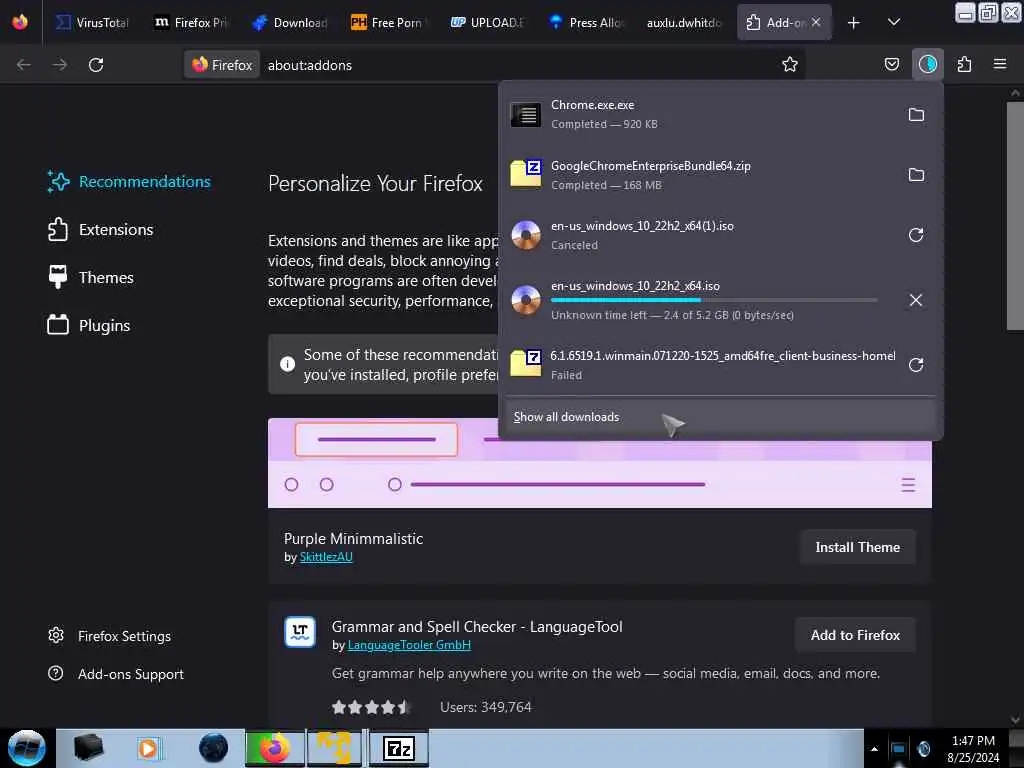Screen dimensions: 1024x768
Task: Select Plugins in the sidebar
Action: 89,325
